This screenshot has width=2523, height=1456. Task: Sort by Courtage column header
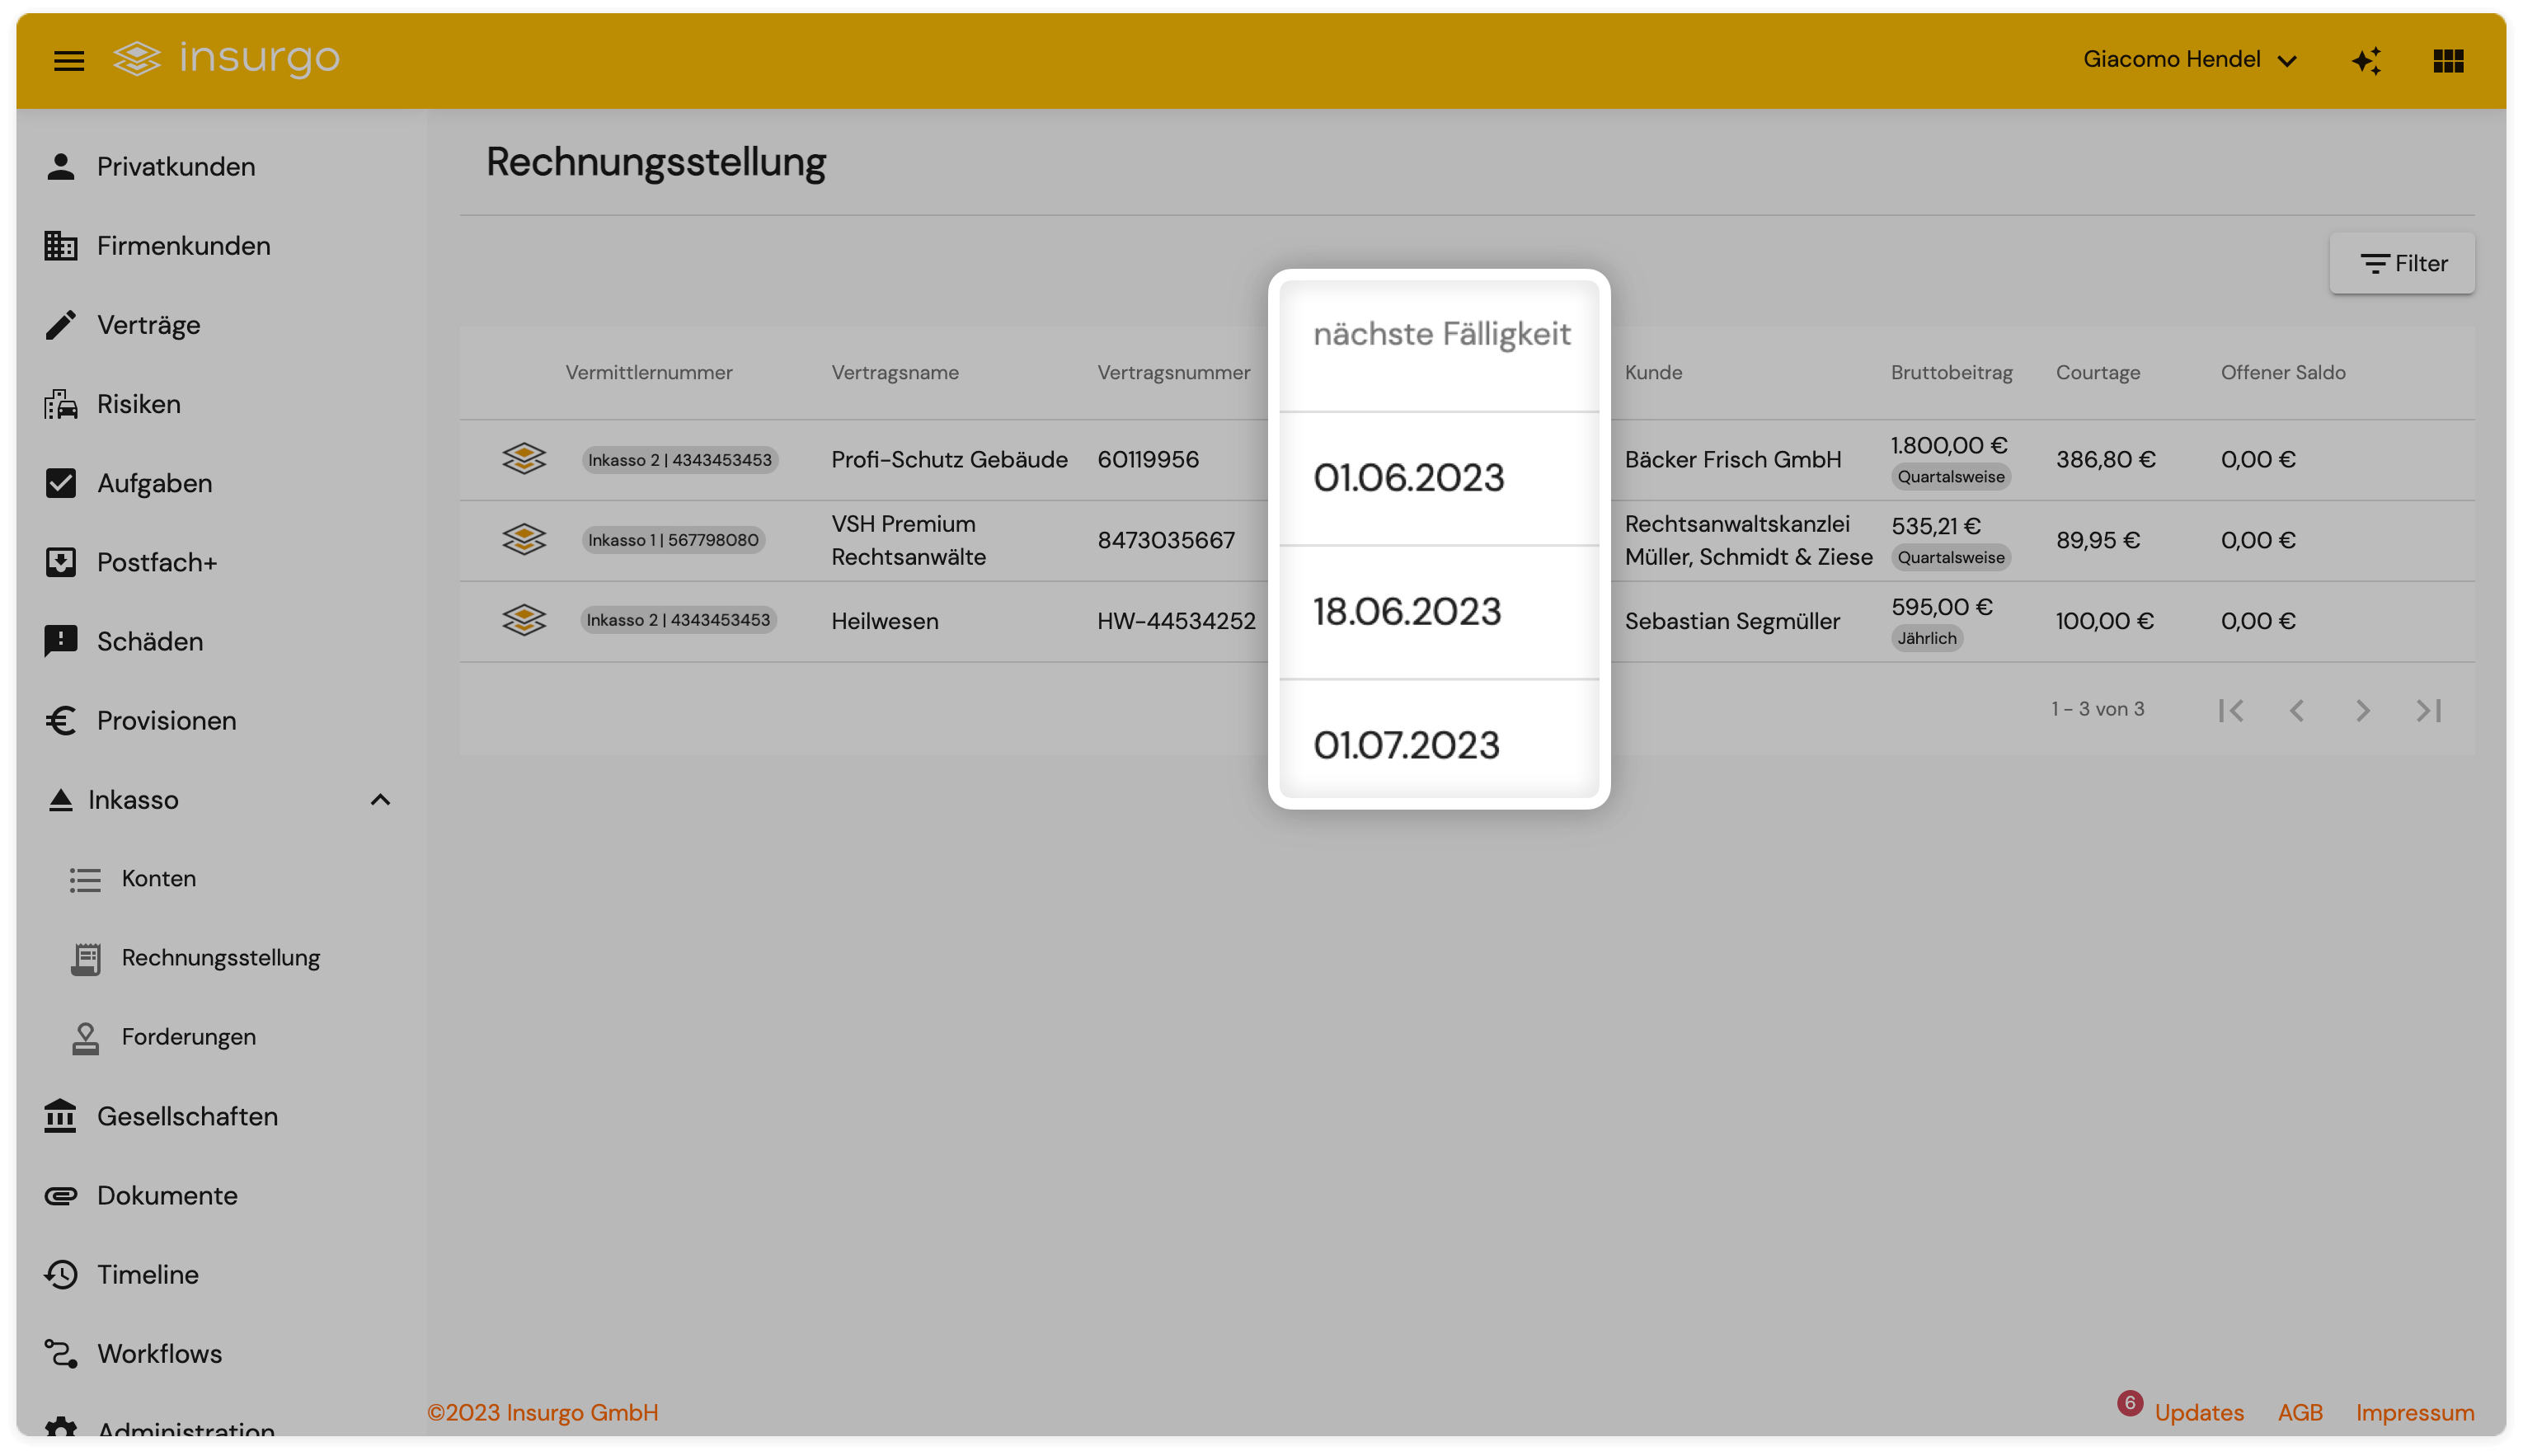coord(2097,372)
